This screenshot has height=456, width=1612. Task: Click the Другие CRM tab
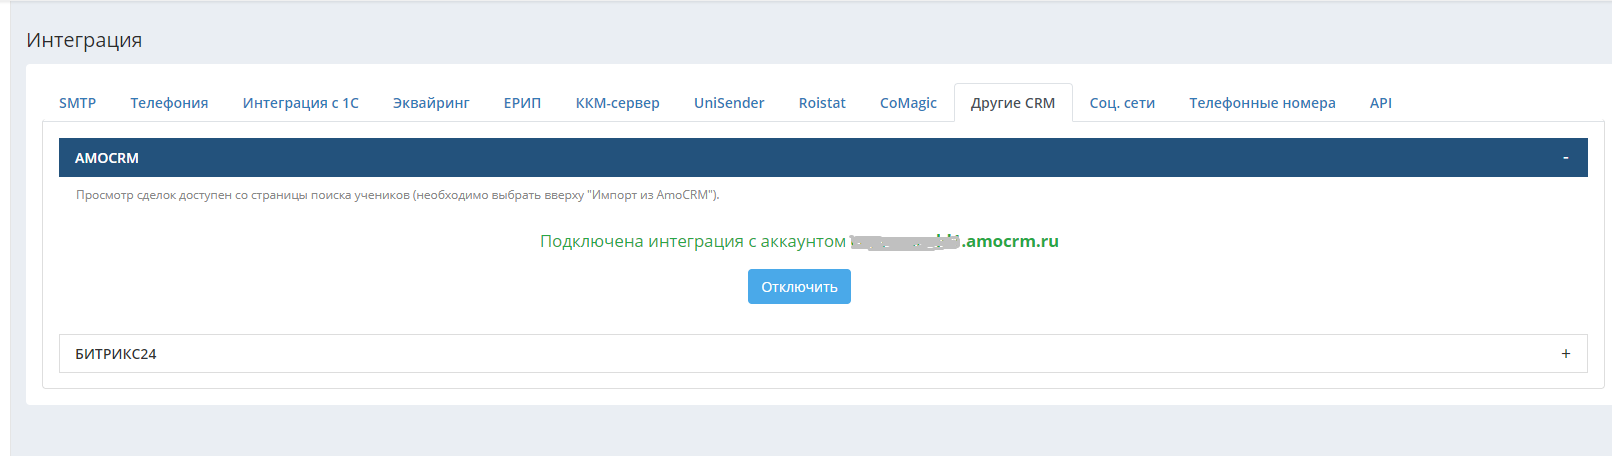point(1013,103)
